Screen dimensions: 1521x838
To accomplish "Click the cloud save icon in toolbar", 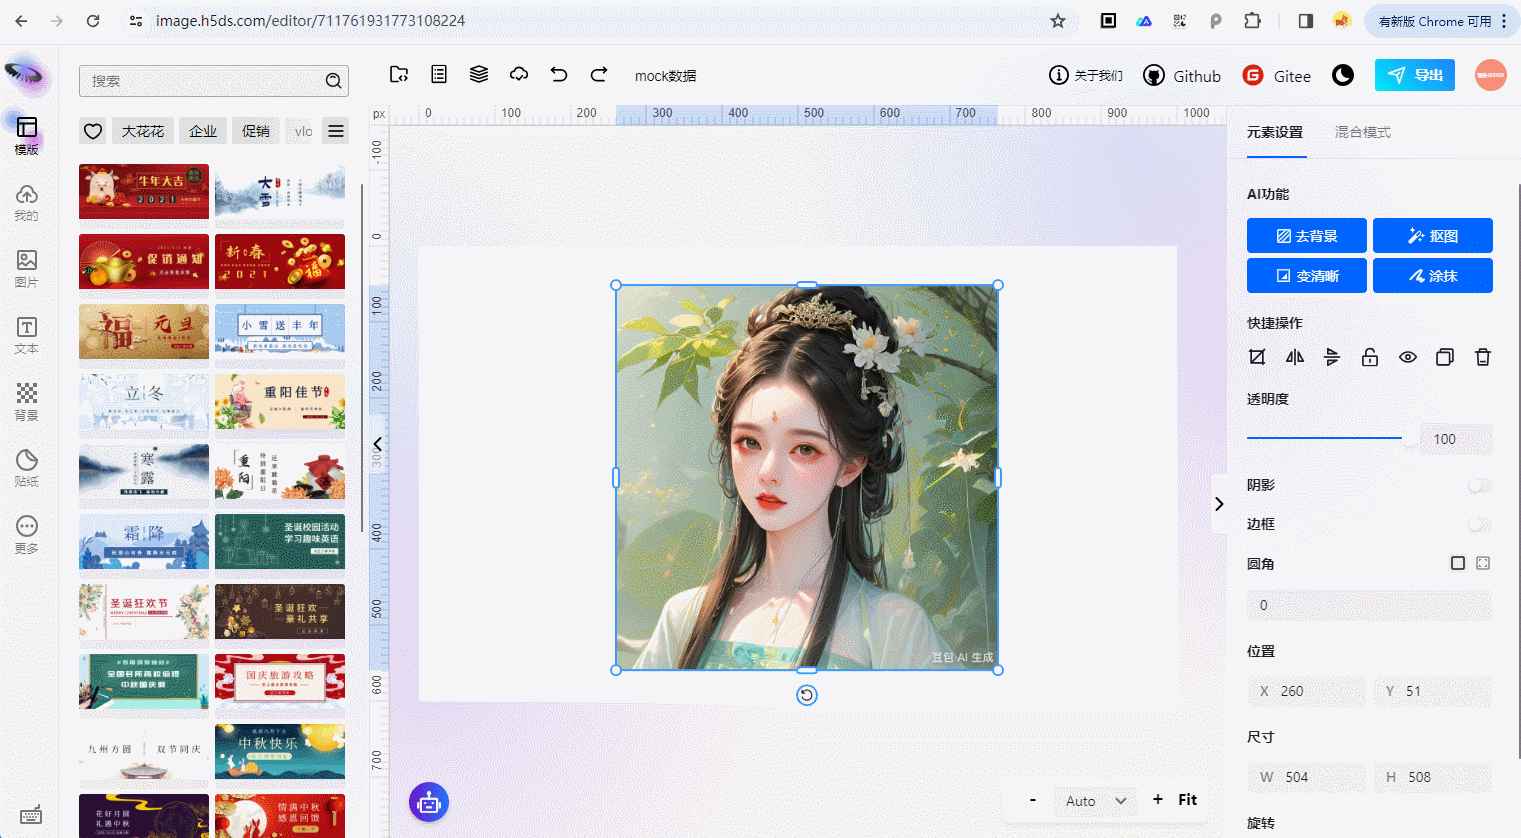I will point(519,74).
